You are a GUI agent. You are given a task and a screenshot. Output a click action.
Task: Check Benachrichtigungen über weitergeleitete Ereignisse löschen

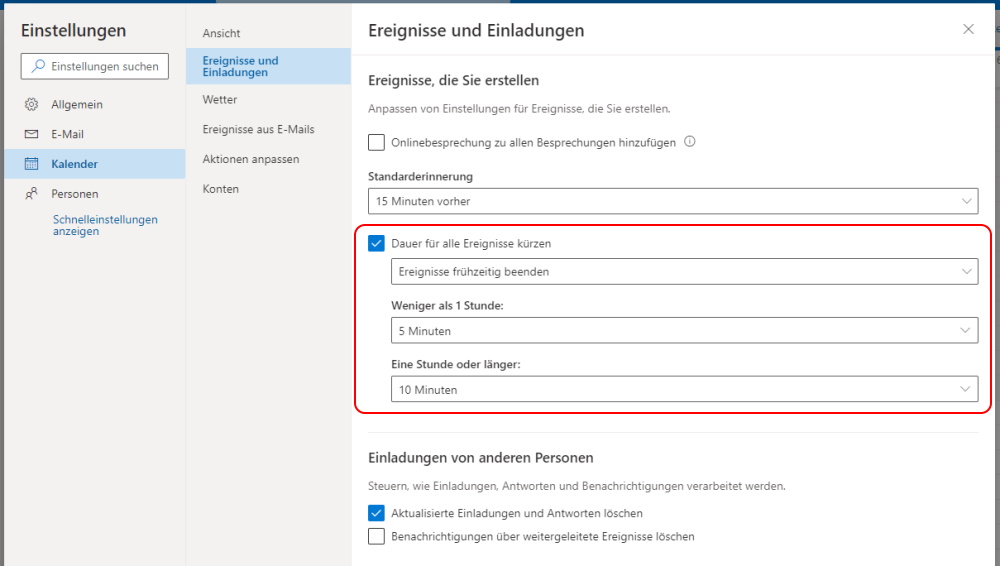click(x=376, y=536)
